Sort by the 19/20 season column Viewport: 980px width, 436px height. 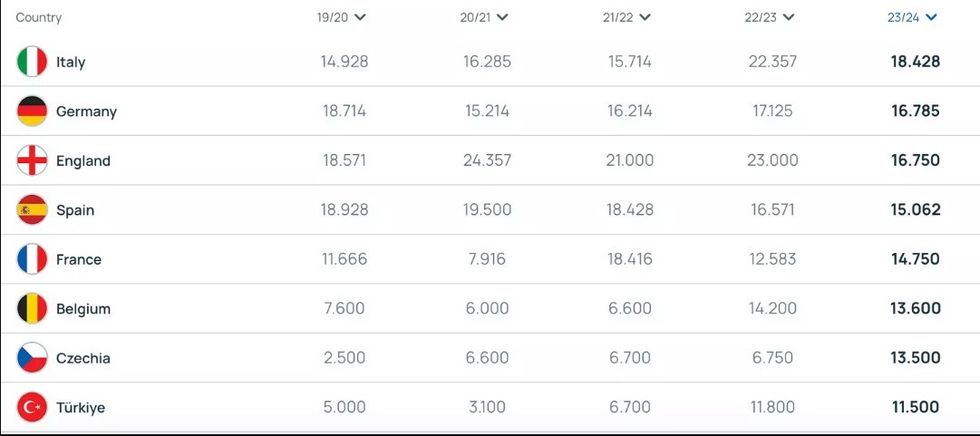click(x=340, y=17)
